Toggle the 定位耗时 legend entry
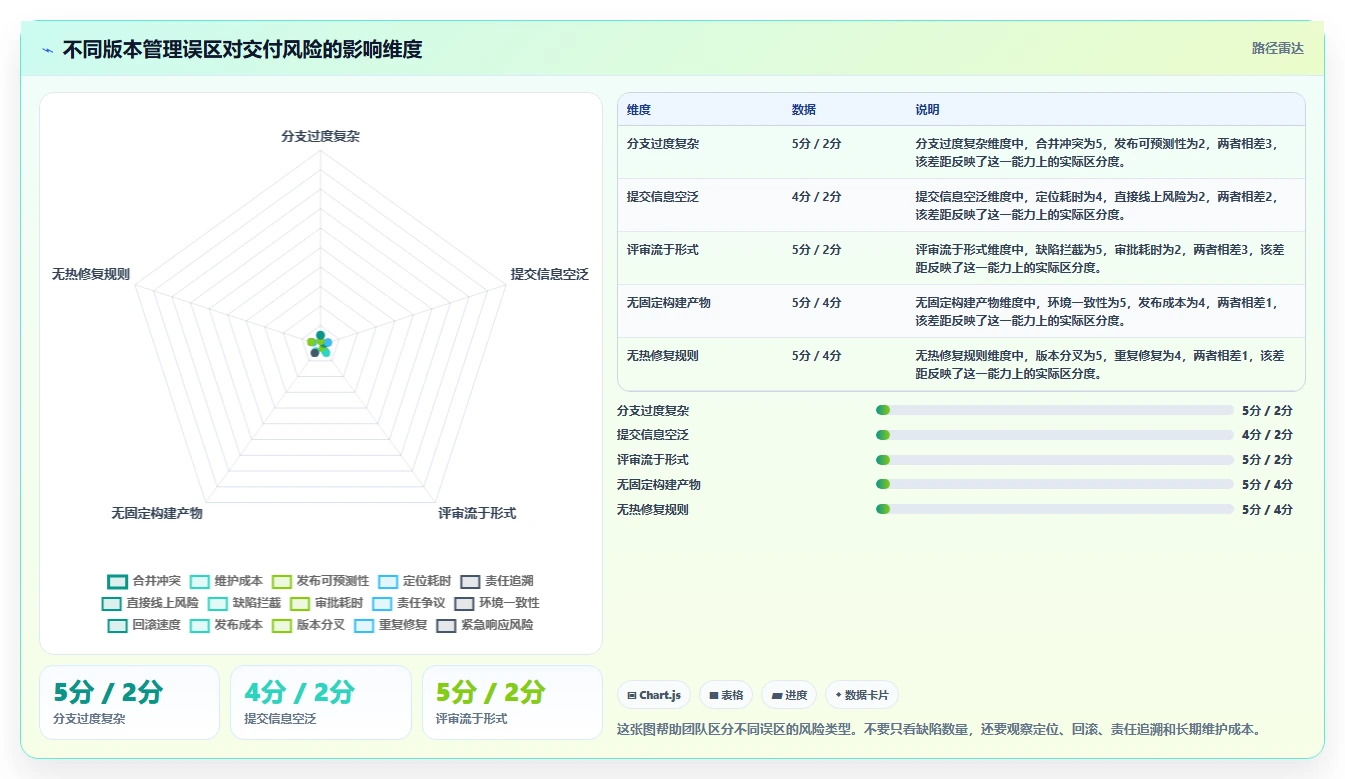 pos(414,581)
